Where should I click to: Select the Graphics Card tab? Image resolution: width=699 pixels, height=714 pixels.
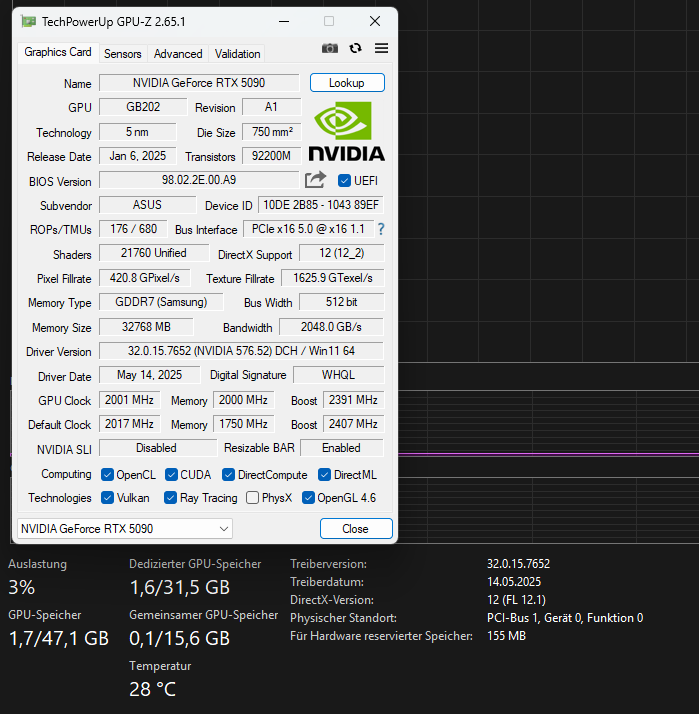[58, 52]
